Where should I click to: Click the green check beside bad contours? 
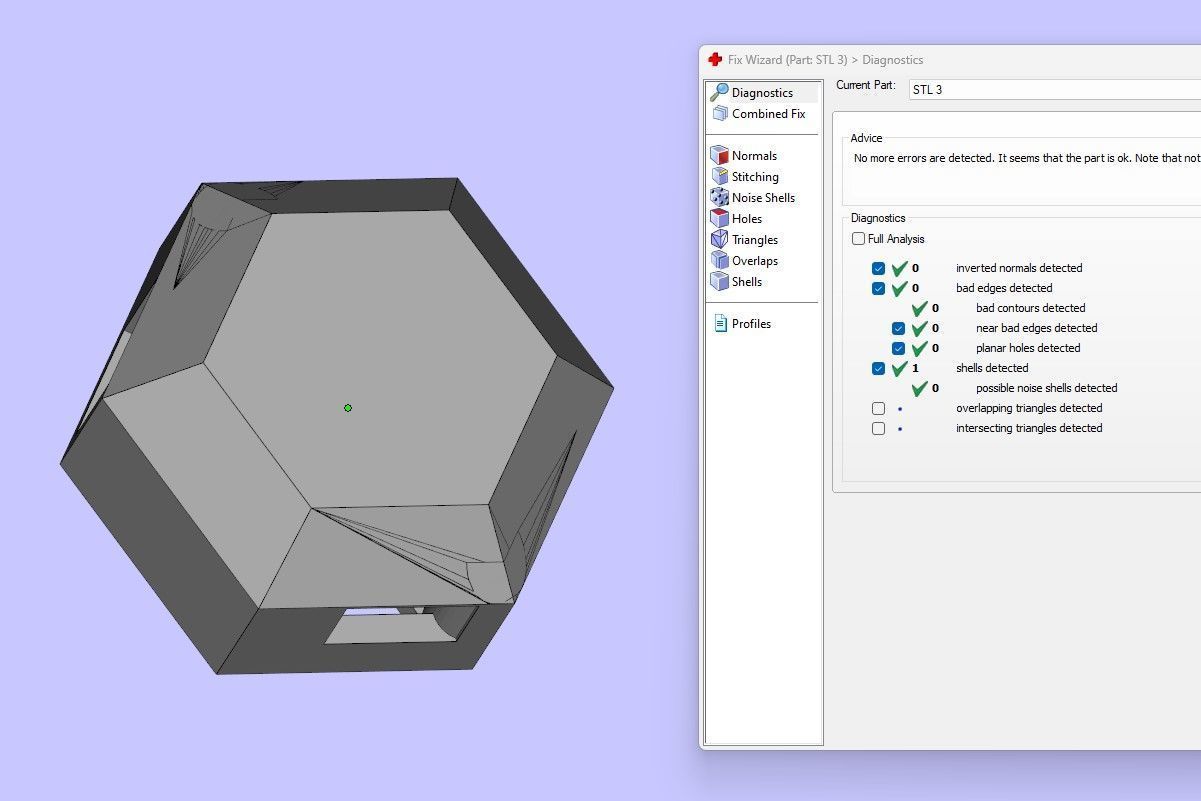point(919,308)
